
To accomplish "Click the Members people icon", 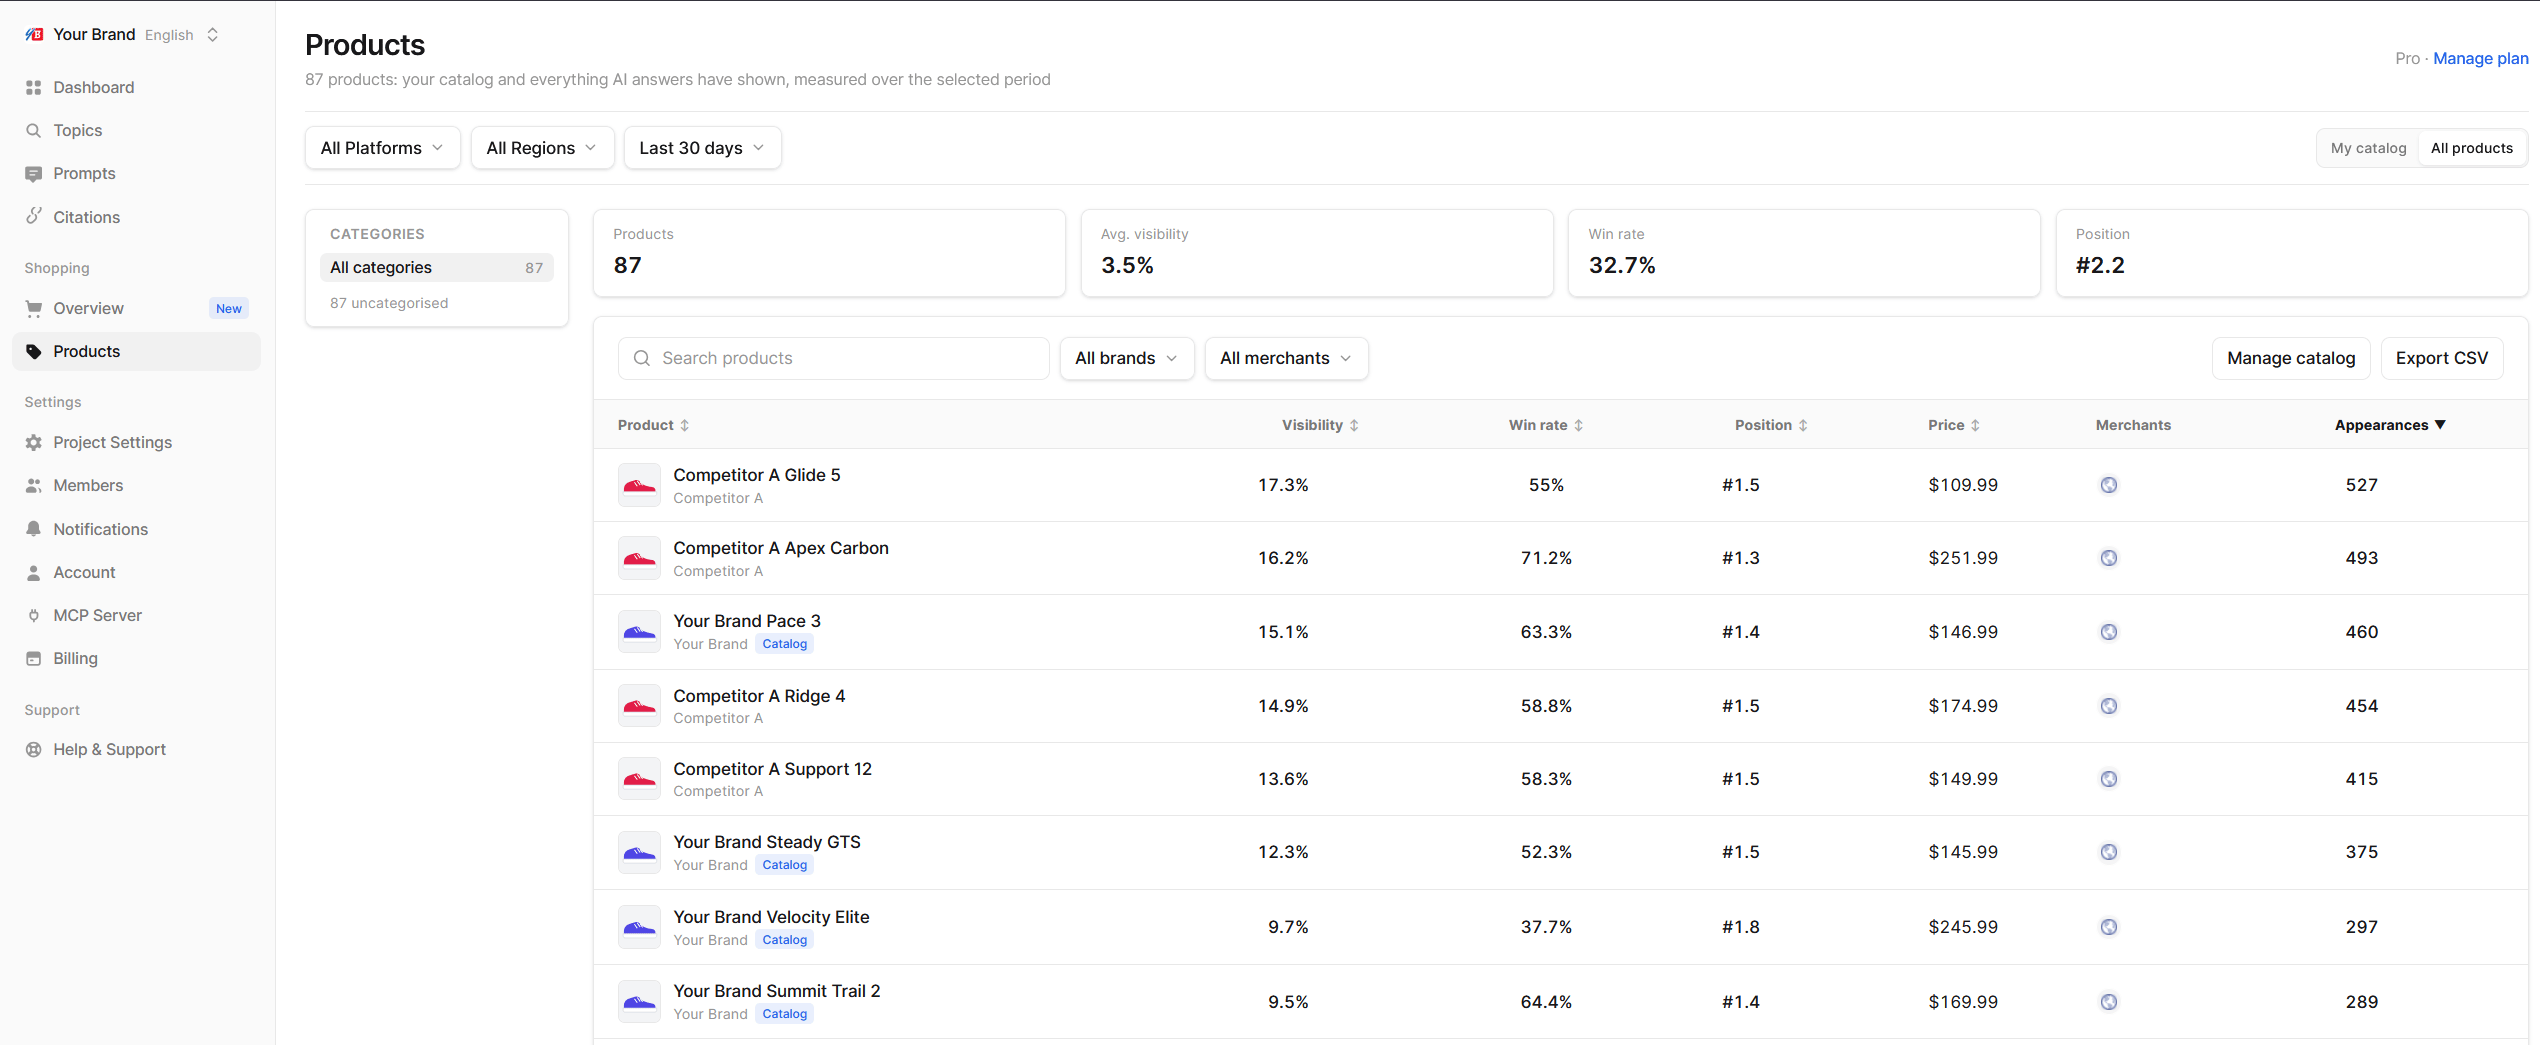I will 34,485.
